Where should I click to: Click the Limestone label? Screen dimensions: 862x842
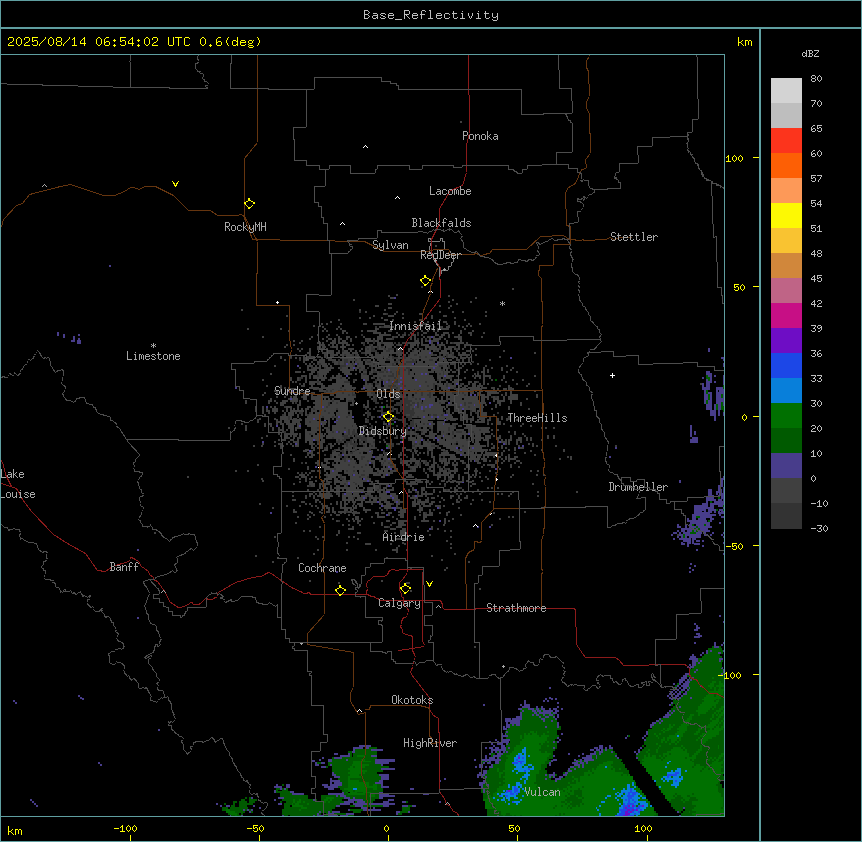click(x=153, y=356)
